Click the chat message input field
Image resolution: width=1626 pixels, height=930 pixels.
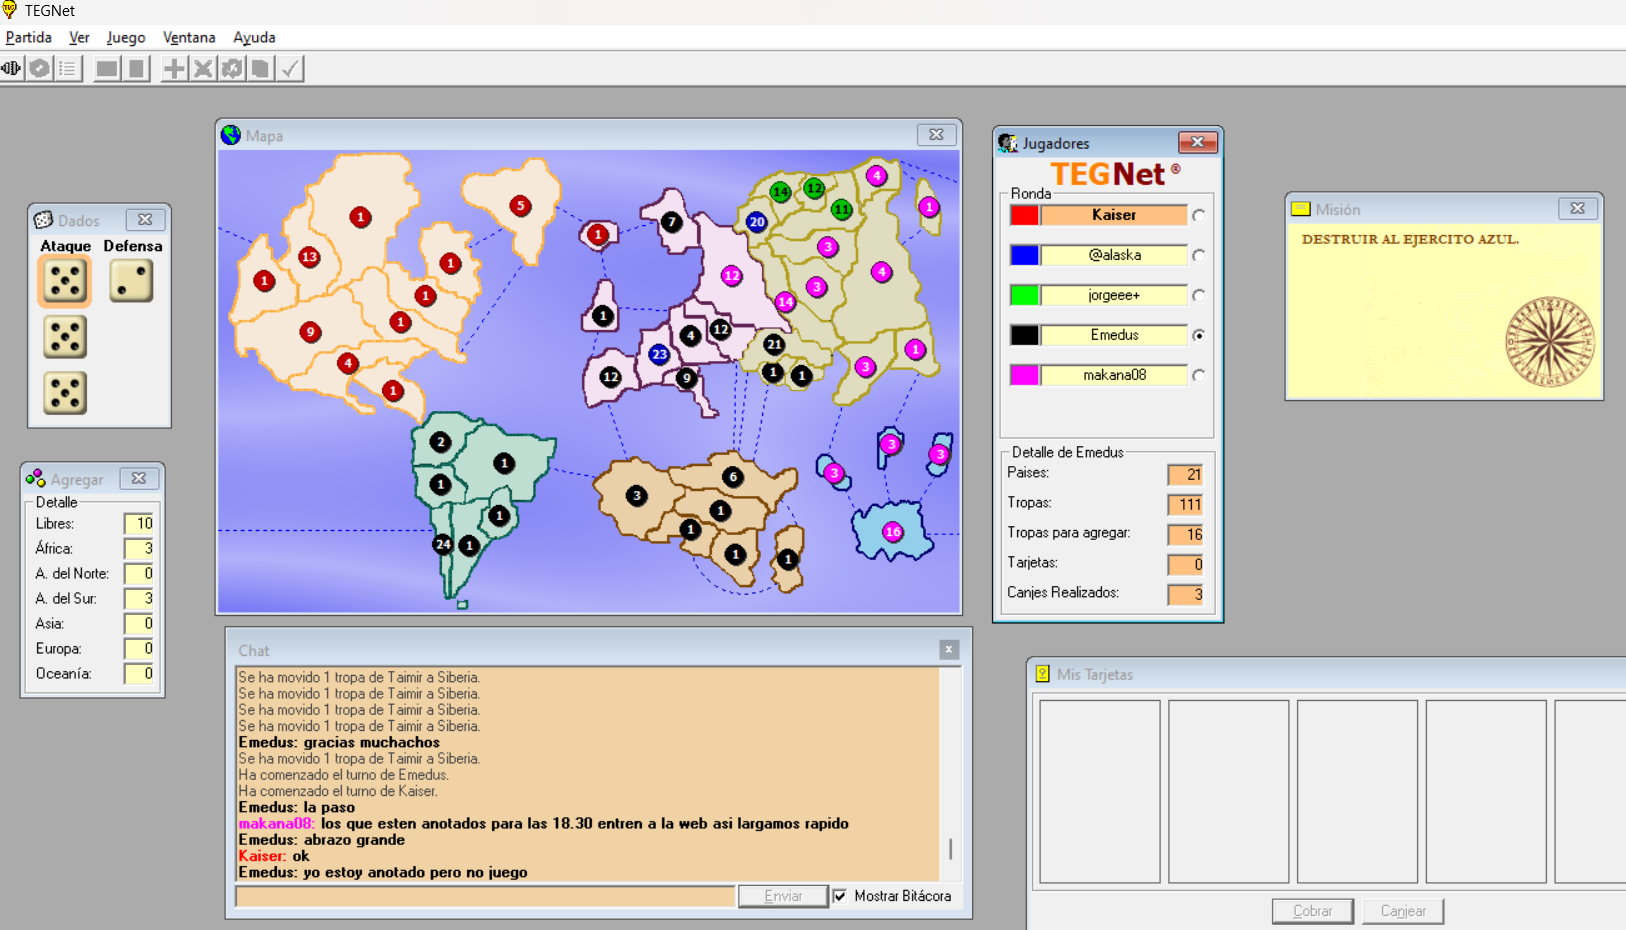point(485,896)
